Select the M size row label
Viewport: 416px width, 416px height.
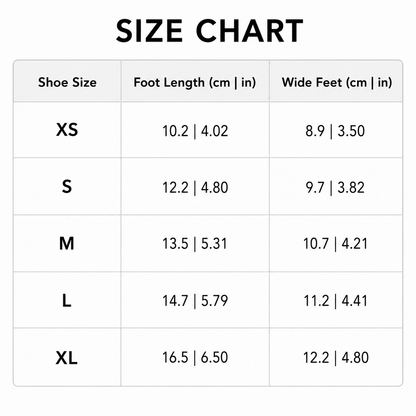(x=67, y=243)
